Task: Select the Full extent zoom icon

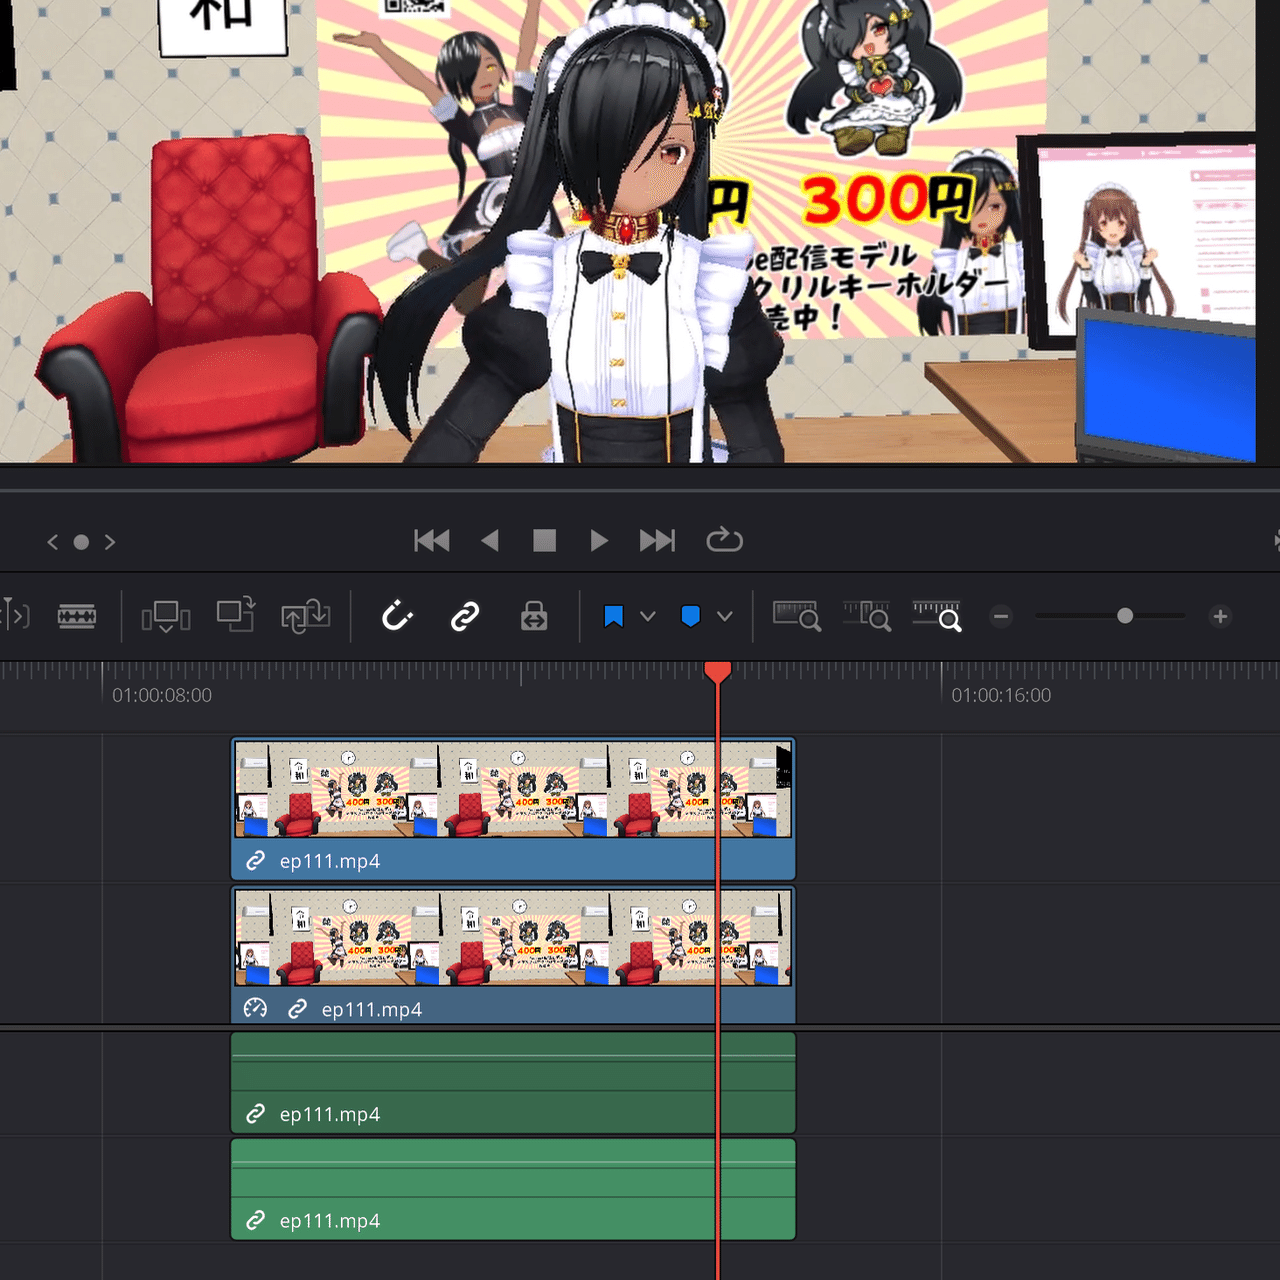Action: pos(797,616)
